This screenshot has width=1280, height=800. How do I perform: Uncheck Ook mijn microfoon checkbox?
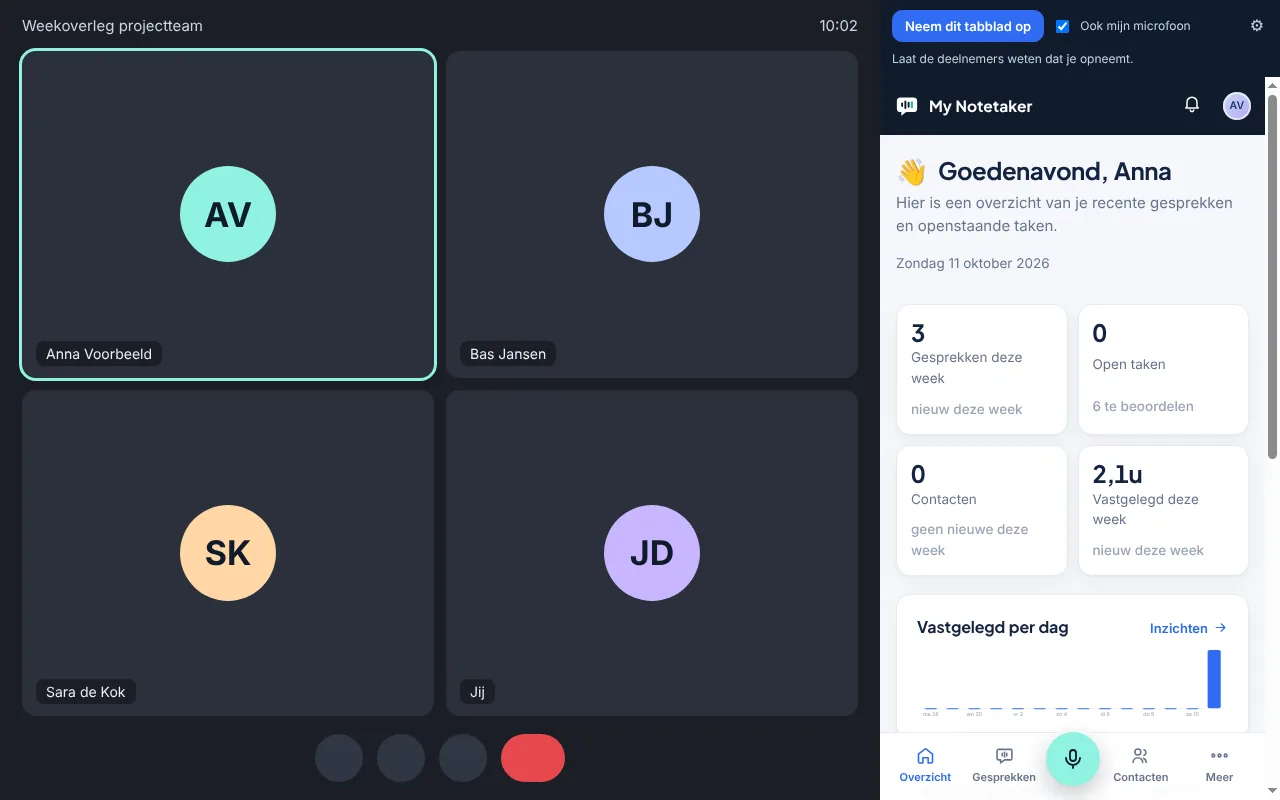pos(1063,26)
